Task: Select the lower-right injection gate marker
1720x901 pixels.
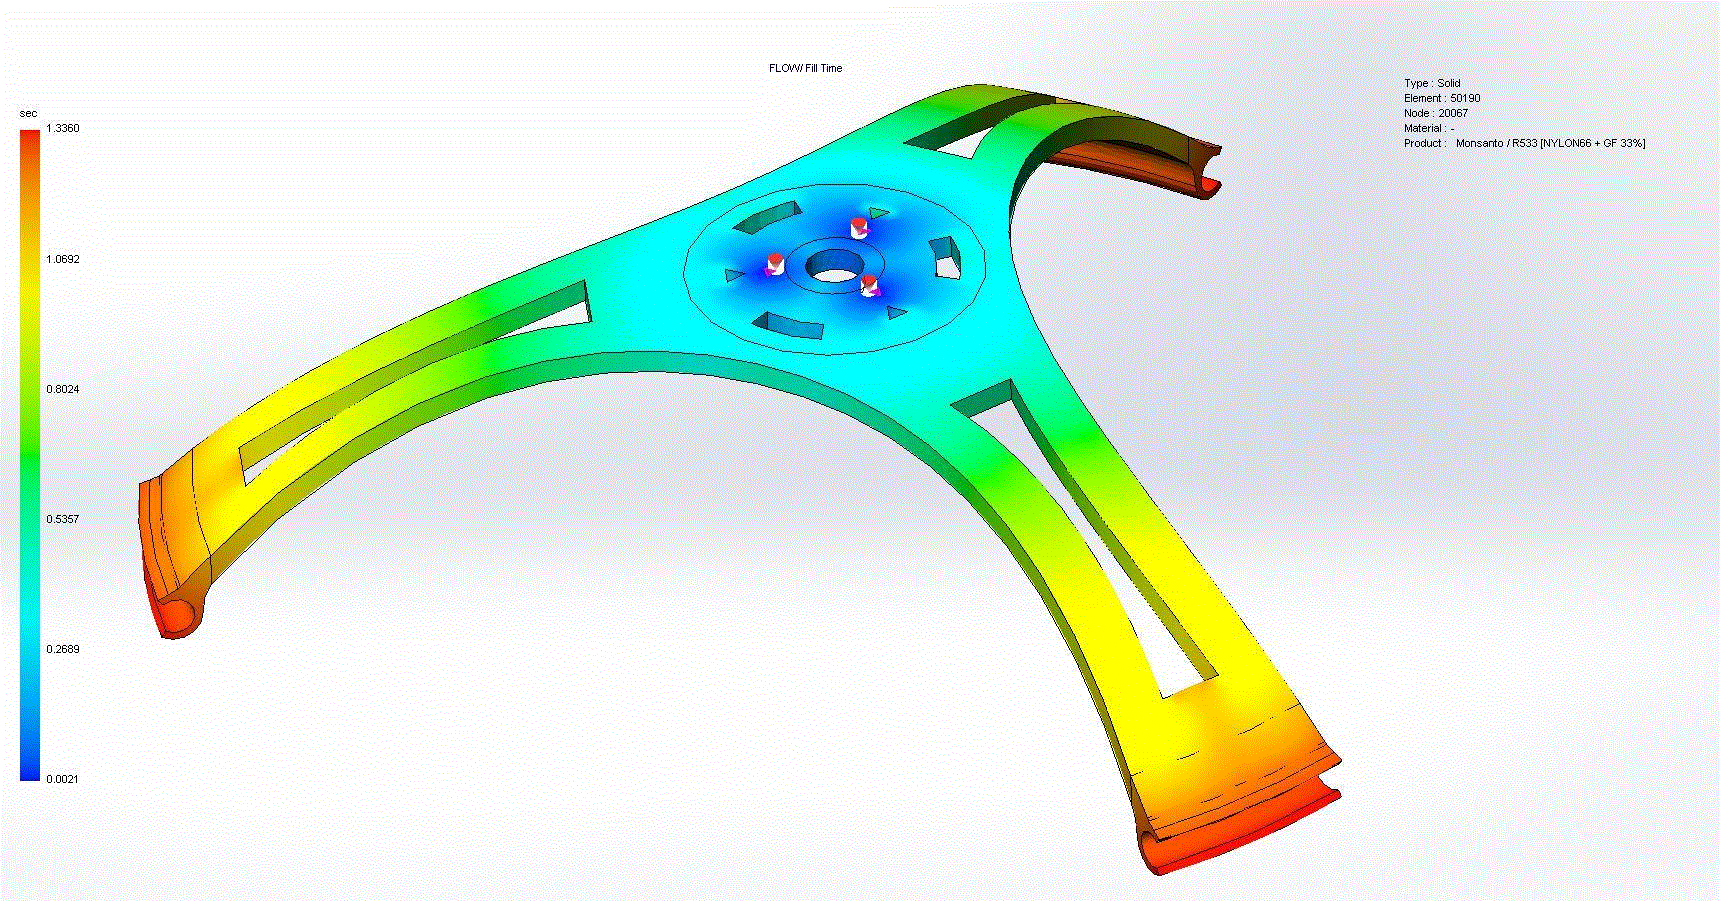Action: 870,285
